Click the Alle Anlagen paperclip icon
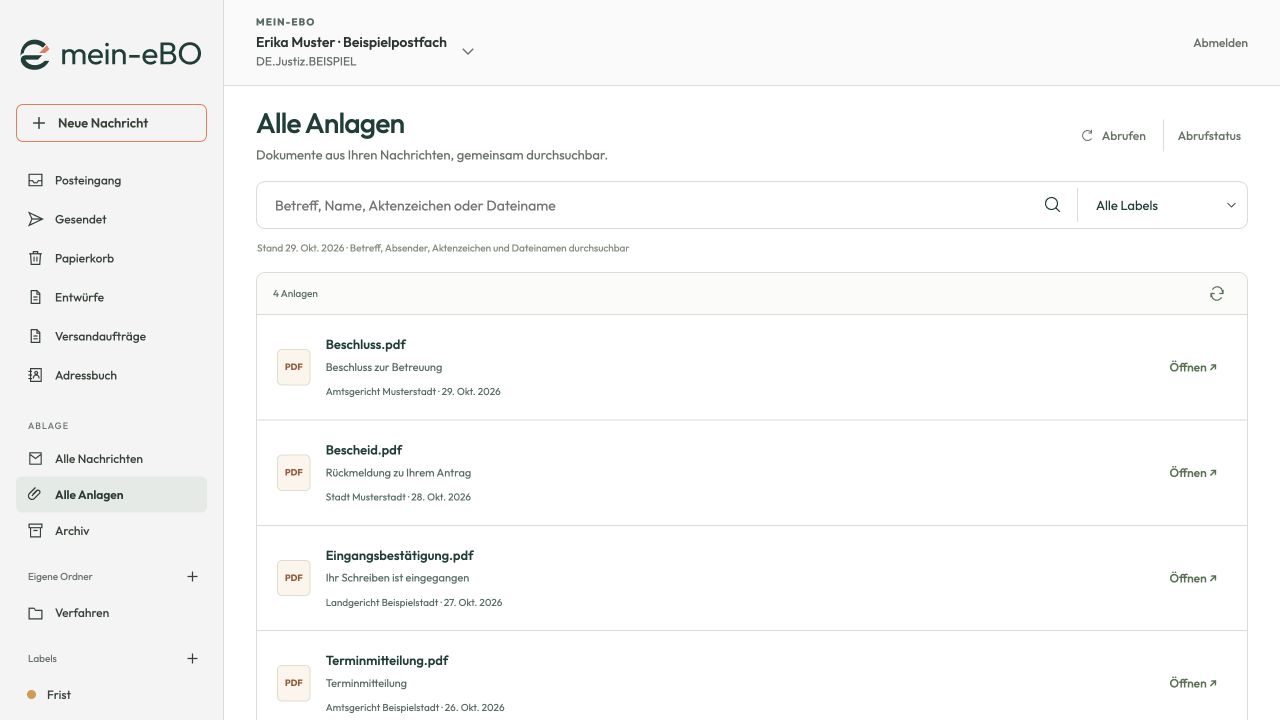This screenshot has width=1280, height=720. tap(36, 495)
